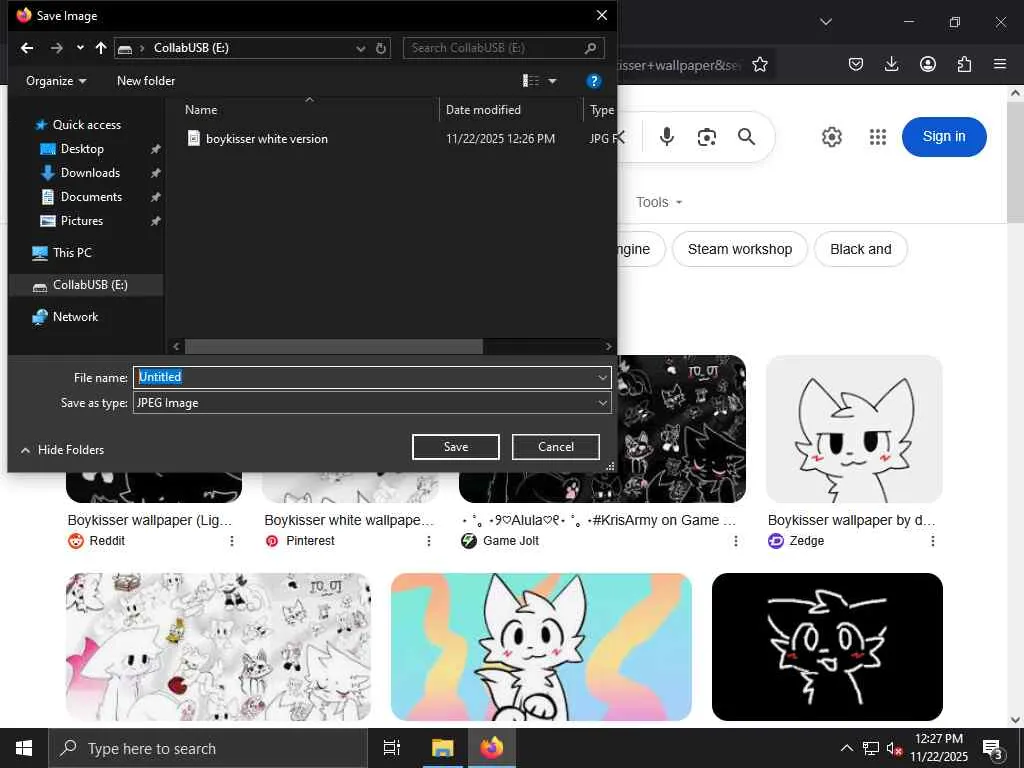Viewport: 1024px width, 768px height.
Task: Click the taskbar Type here to search box
Action: (208, 748)
